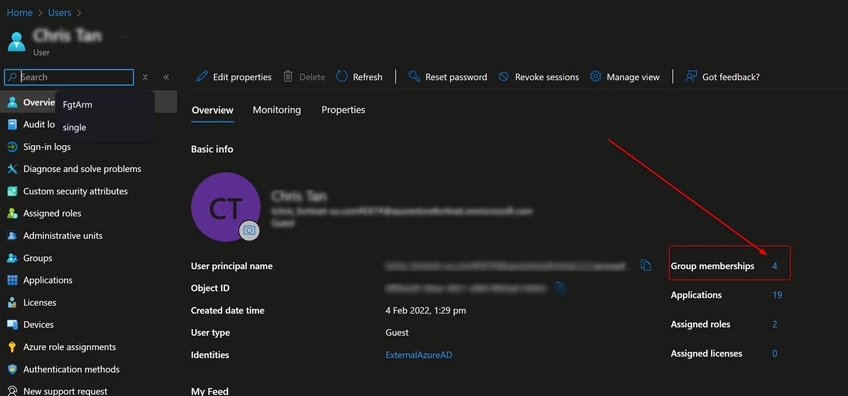Click the CT profile avatar

pos(226,207)
